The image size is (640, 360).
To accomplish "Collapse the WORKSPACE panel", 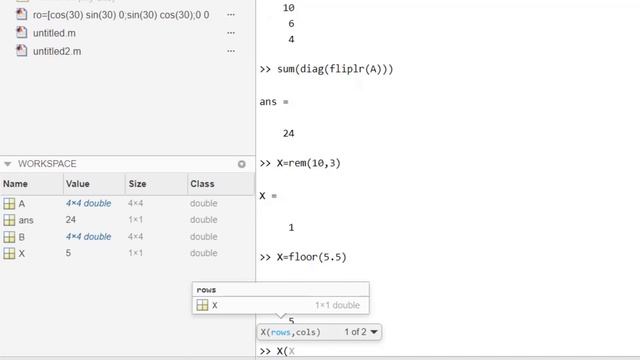I will pos(7,164).
